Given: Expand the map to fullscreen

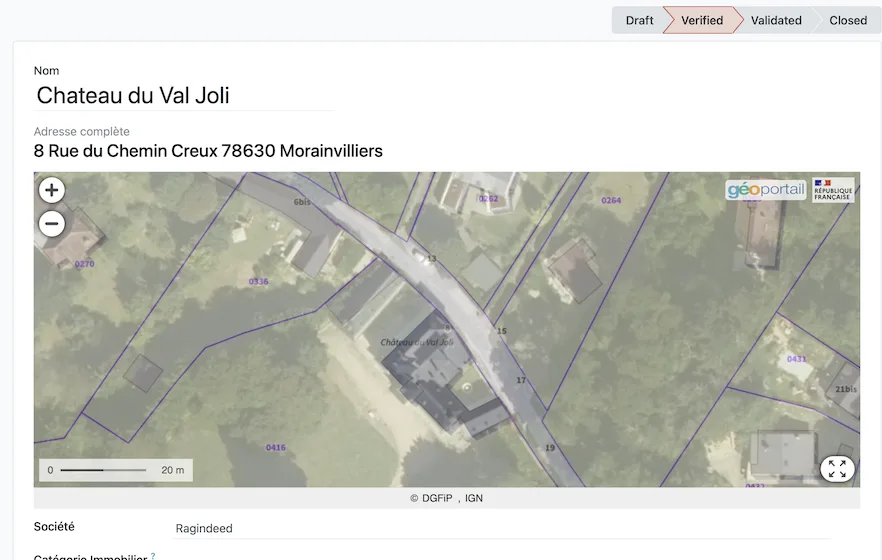Looking at the screenshot, I should coord(837,468).
